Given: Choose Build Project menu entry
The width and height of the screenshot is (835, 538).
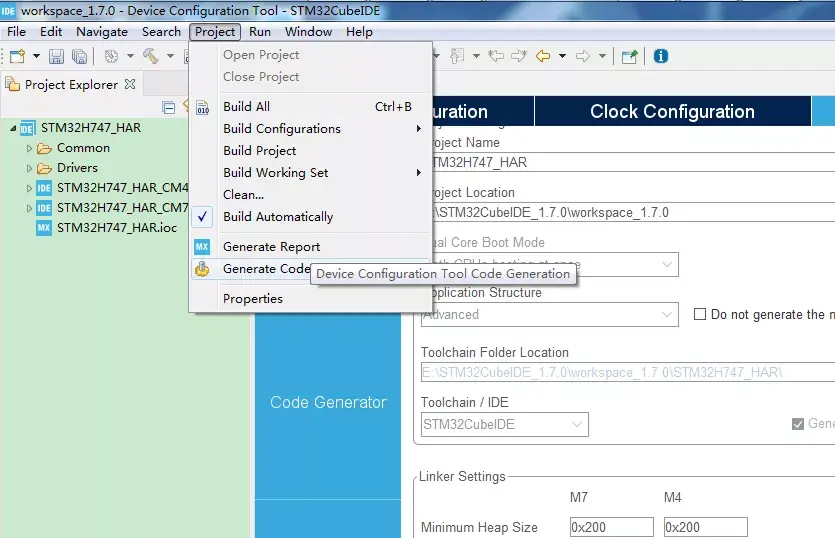Looking at the screenshot, I should [x=311, y=151].
